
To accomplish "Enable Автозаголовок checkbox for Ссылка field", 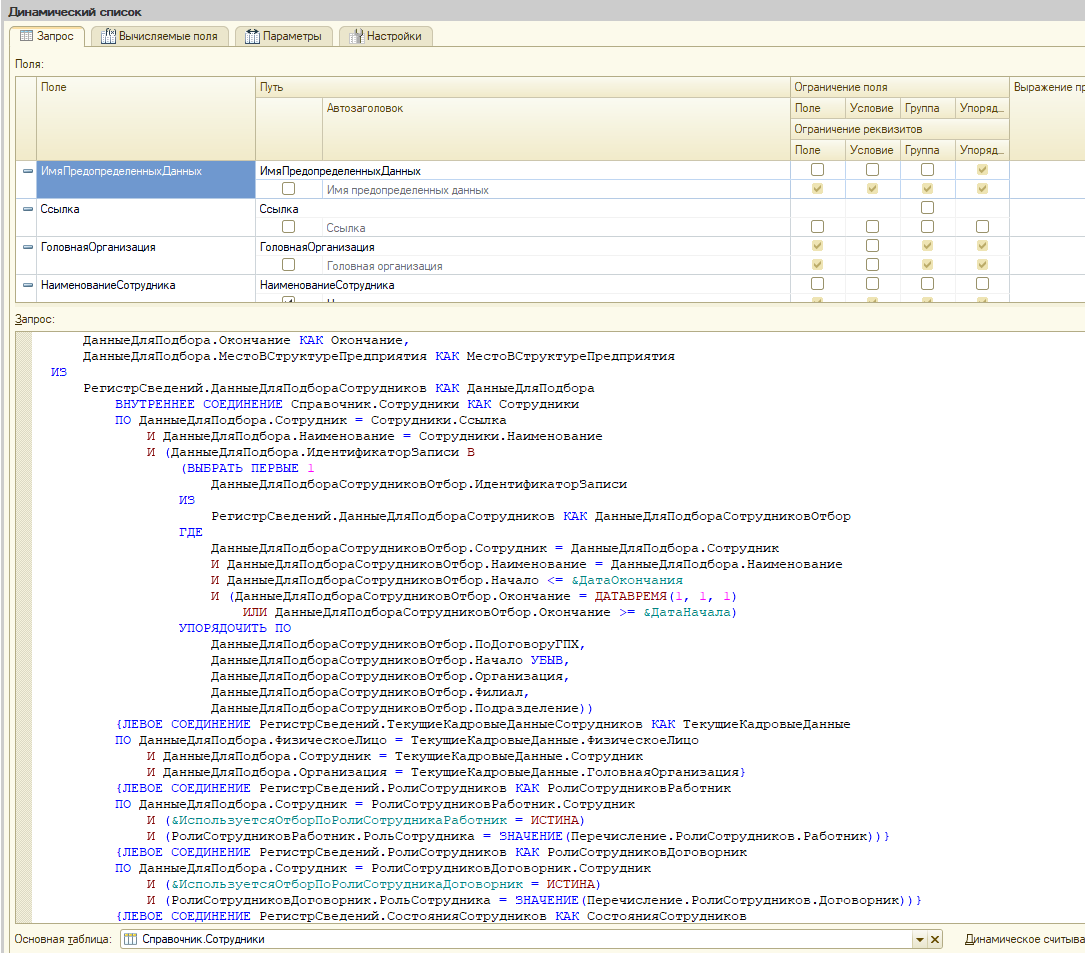I will 288,227.
